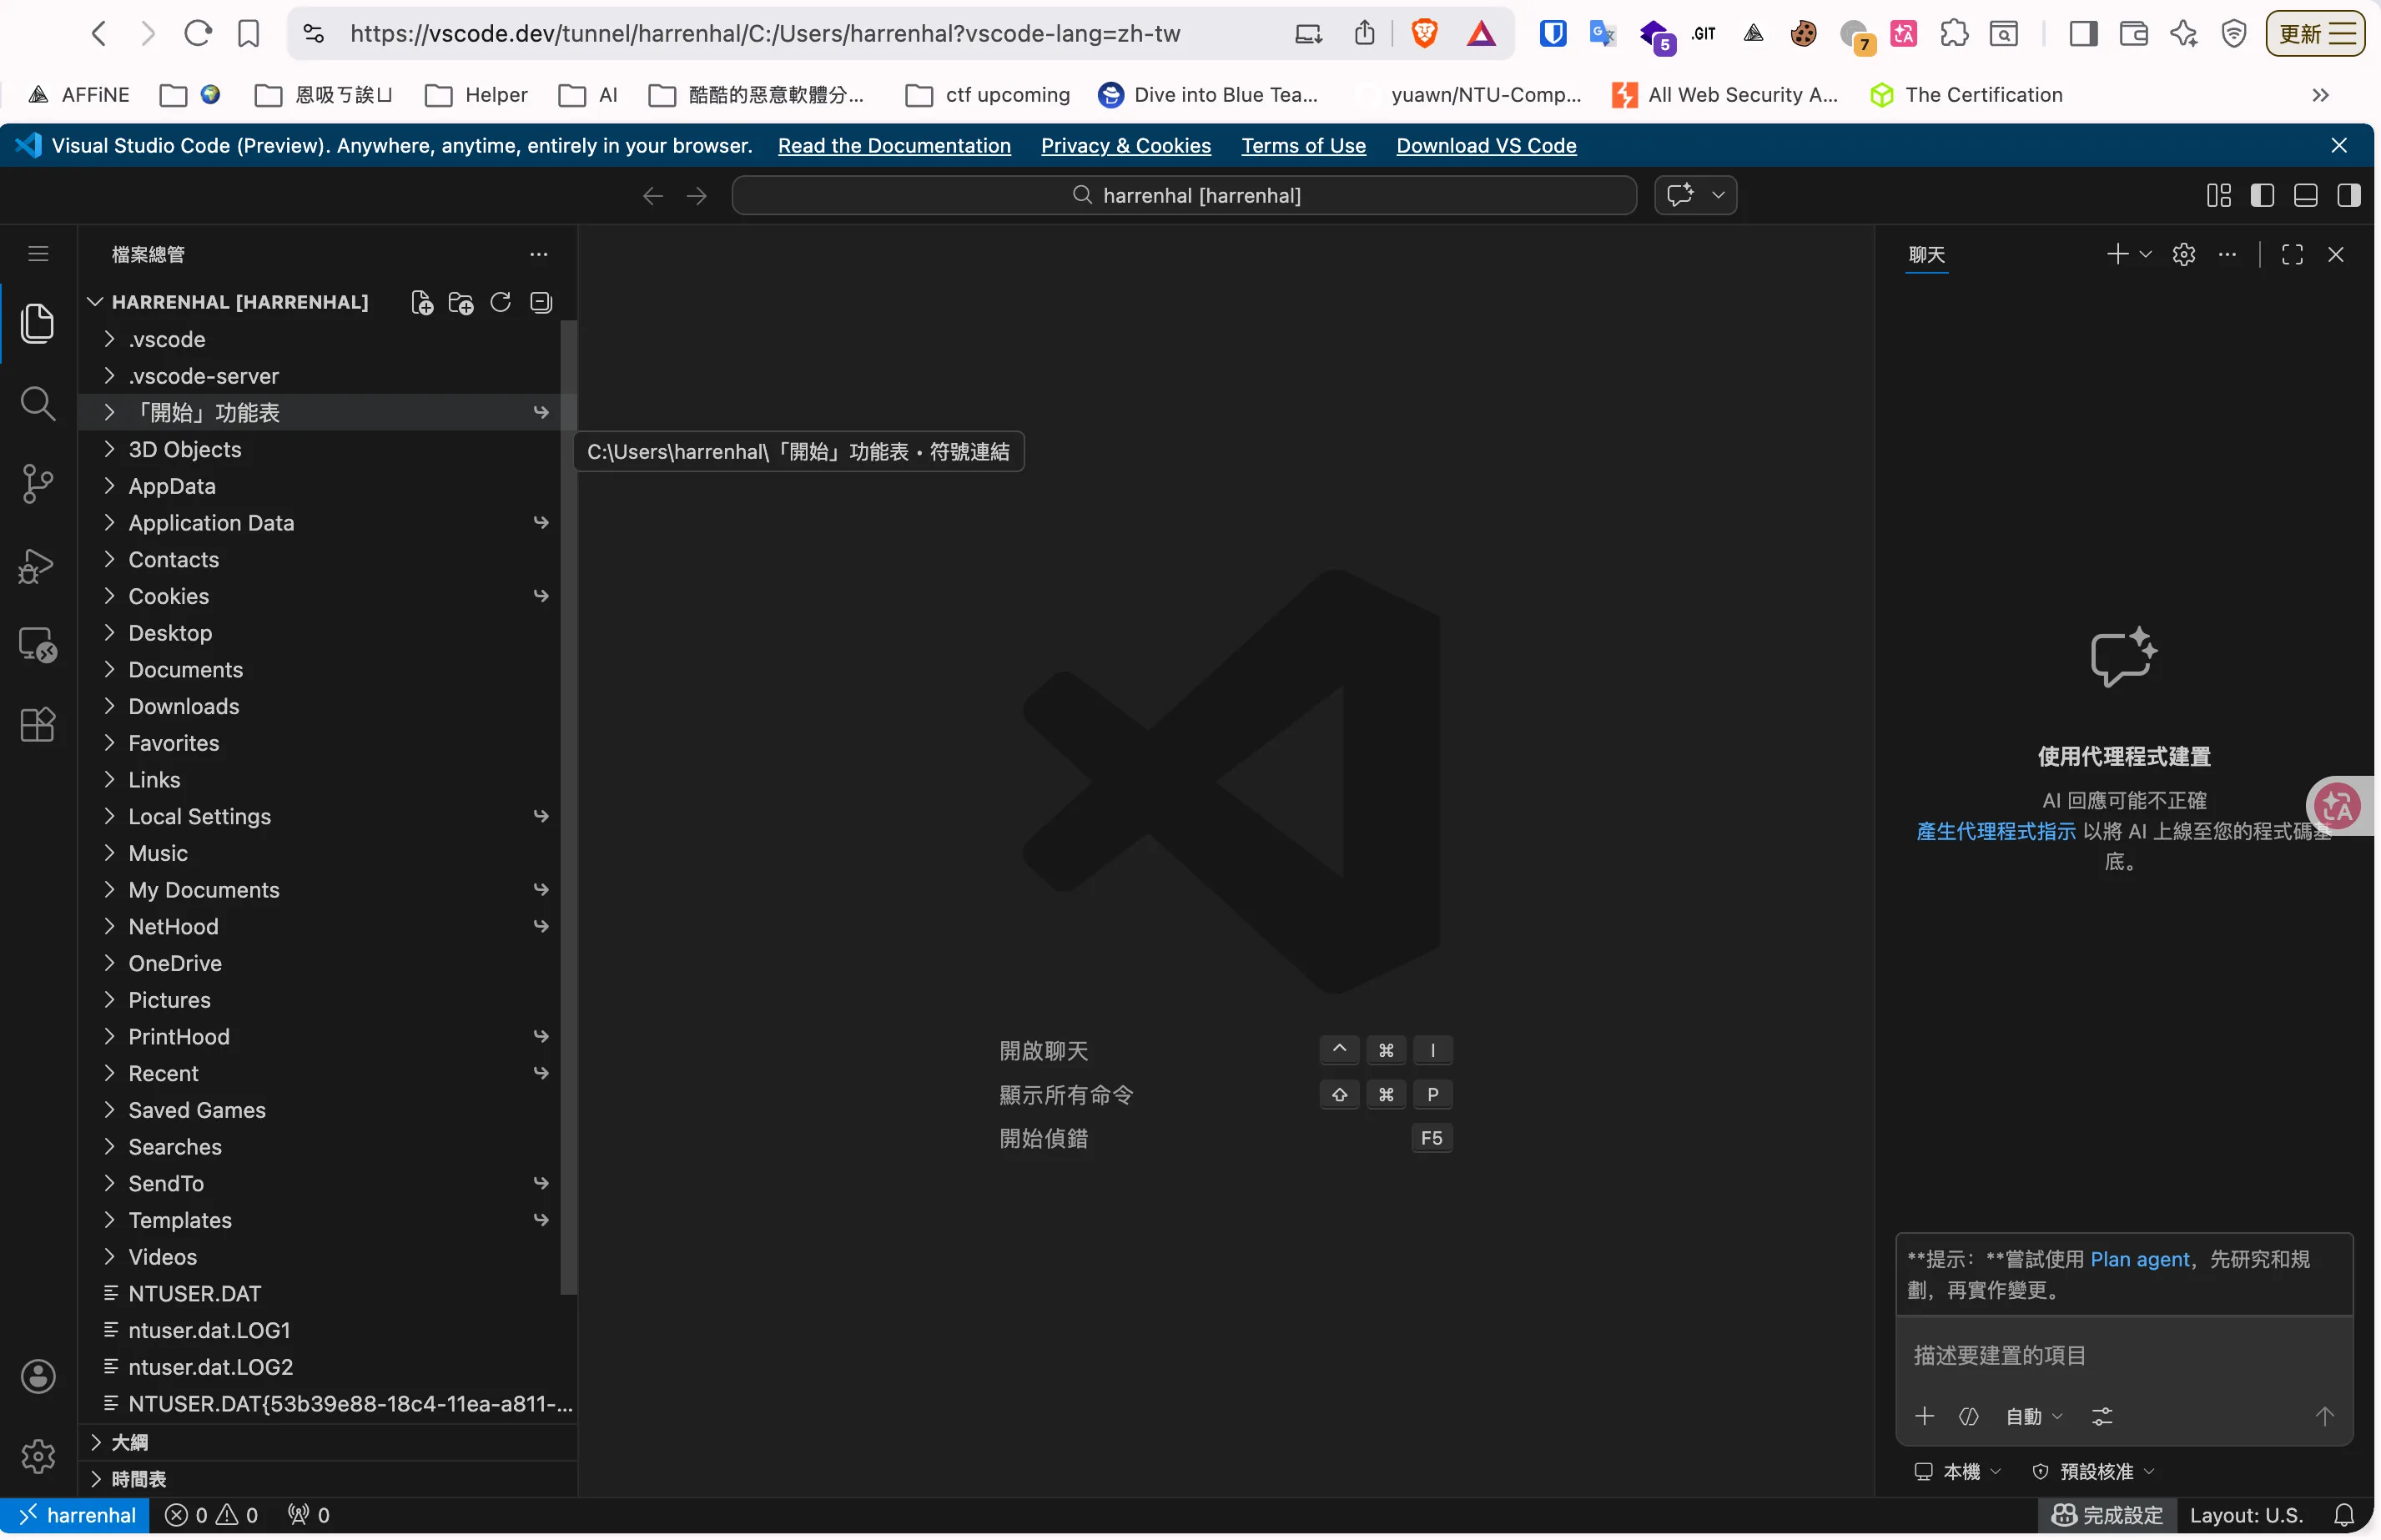Create a new folder in explorer
This screenshot has width=2381, height=1540.
point(461,302)
